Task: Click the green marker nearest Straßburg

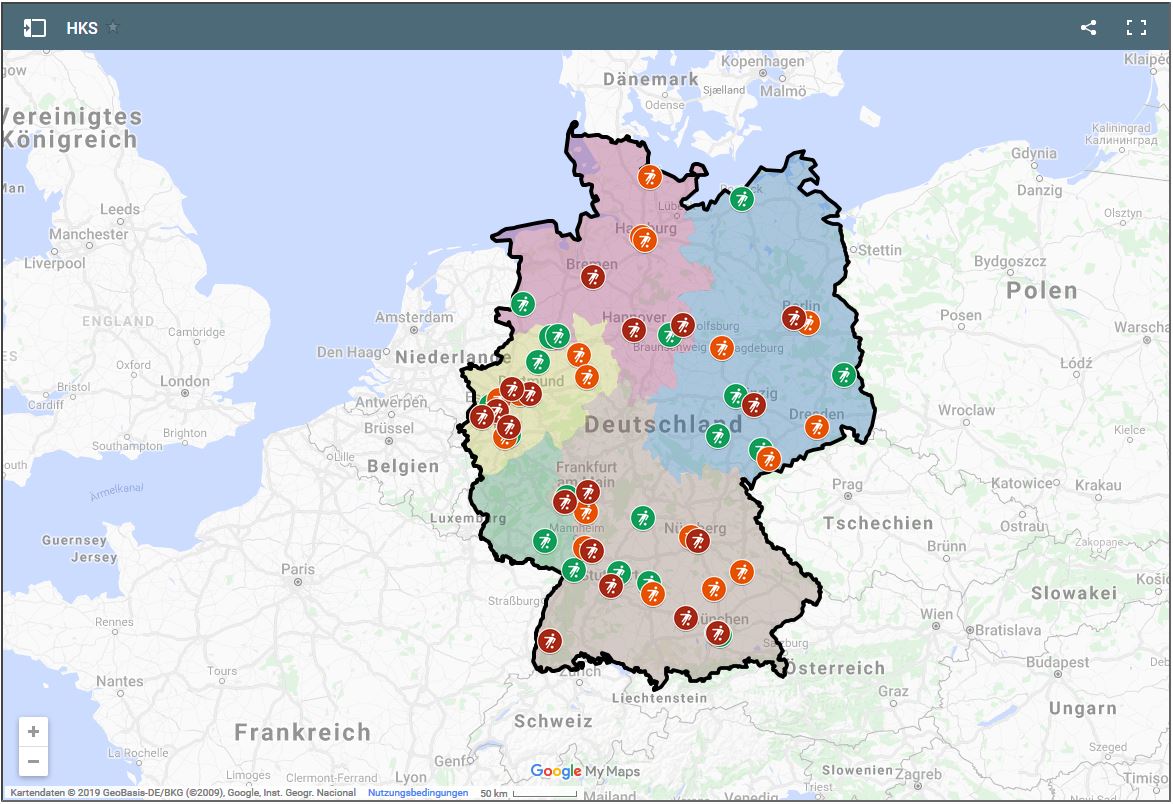Action: (x=574, y=570)
